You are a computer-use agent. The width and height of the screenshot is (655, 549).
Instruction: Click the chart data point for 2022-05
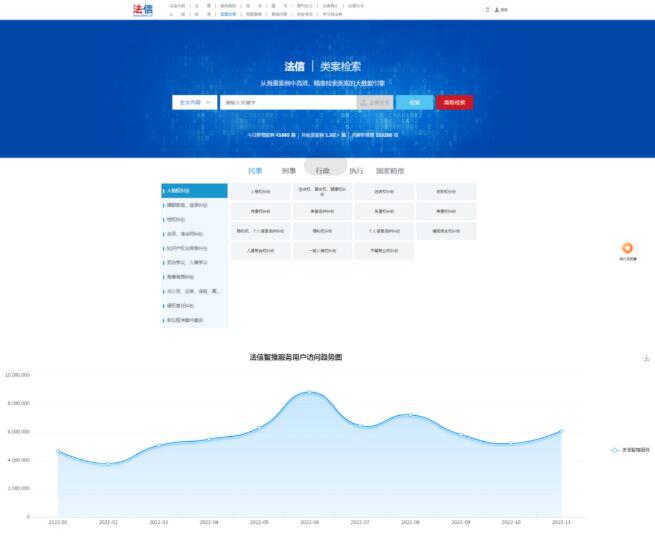259,427
